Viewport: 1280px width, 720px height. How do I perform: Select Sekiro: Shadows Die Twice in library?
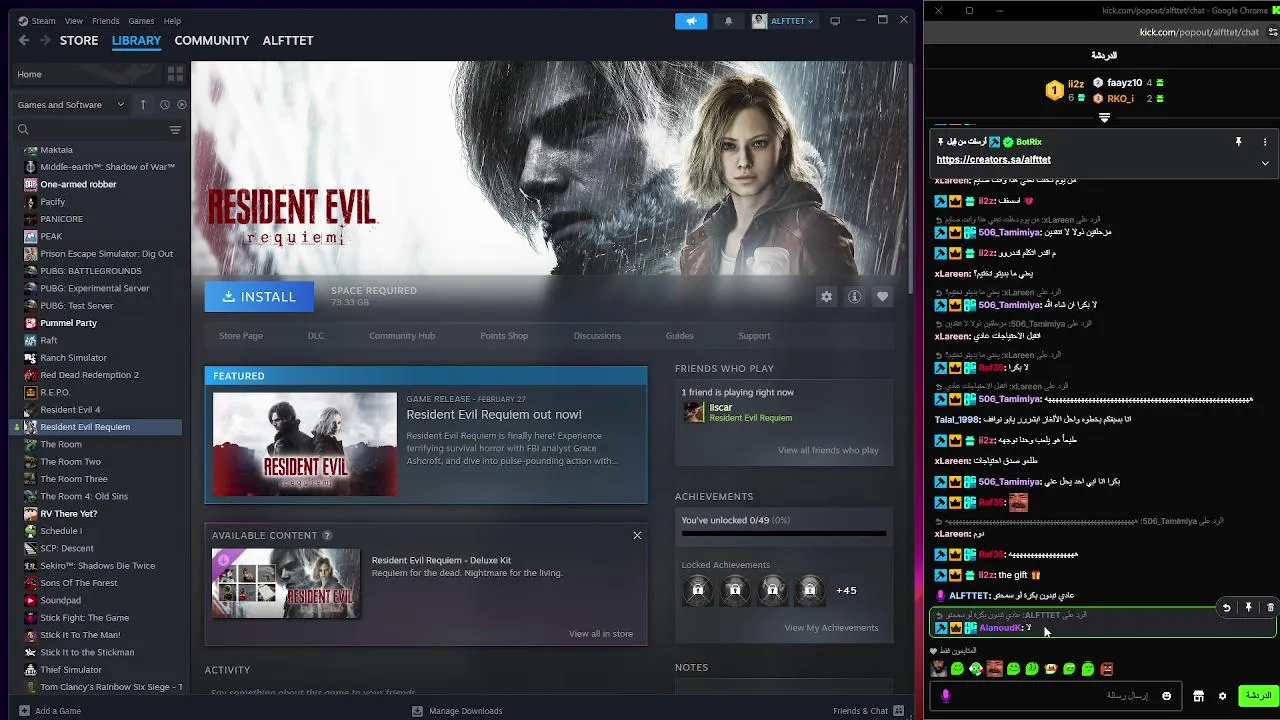[x=97, y=566]
